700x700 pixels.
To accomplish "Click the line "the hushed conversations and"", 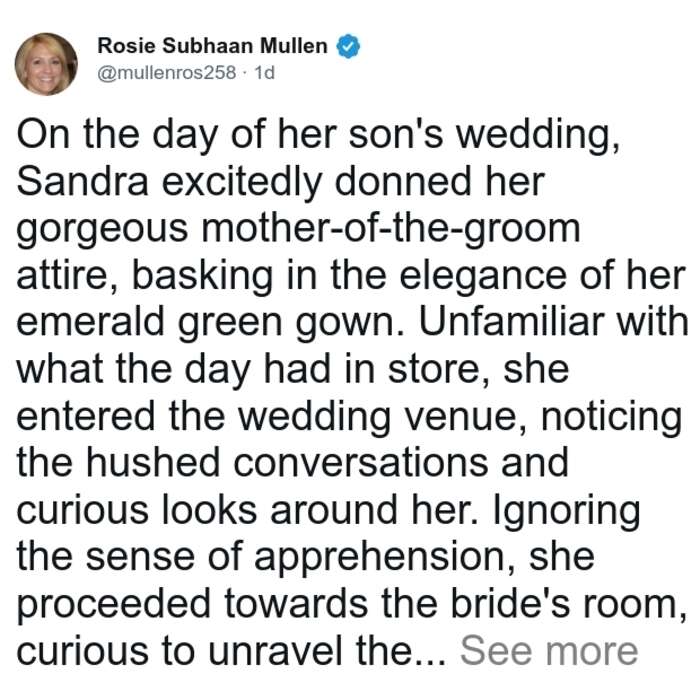I will pyautogui.click(x=292, y=463).
